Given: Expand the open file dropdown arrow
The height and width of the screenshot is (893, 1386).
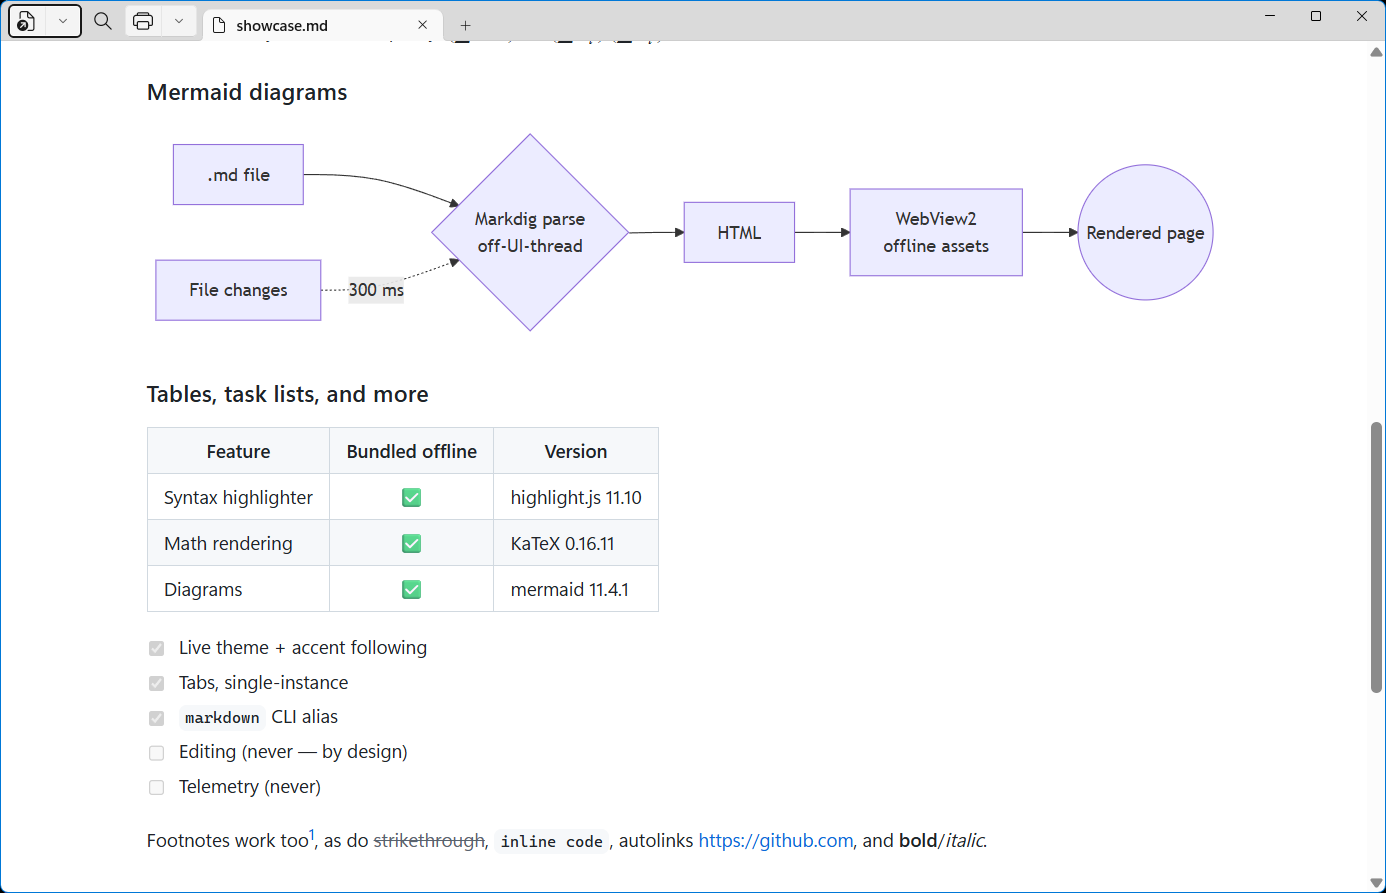Looking at the screenshot, I should (x=63, y=21).
